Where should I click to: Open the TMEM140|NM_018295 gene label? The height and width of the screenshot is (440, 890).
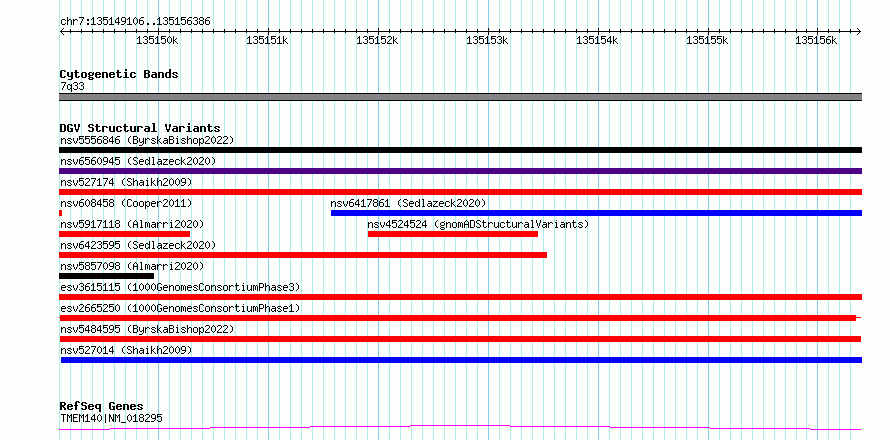pos(111,418)
